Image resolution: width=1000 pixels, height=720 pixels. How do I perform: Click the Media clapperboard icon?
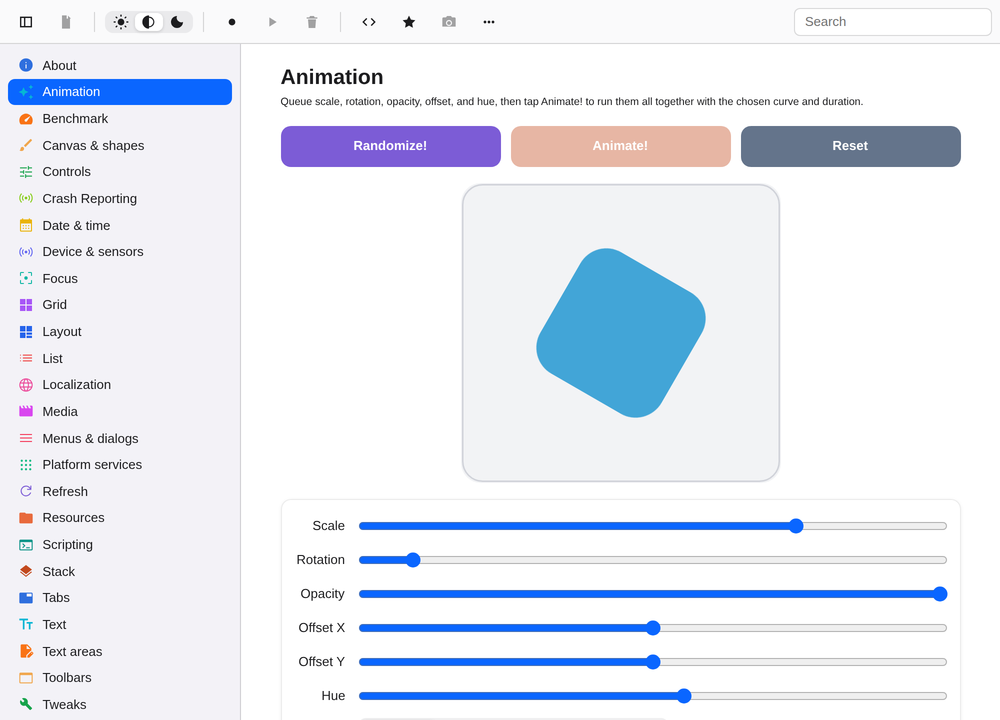(x=26, y=411)
